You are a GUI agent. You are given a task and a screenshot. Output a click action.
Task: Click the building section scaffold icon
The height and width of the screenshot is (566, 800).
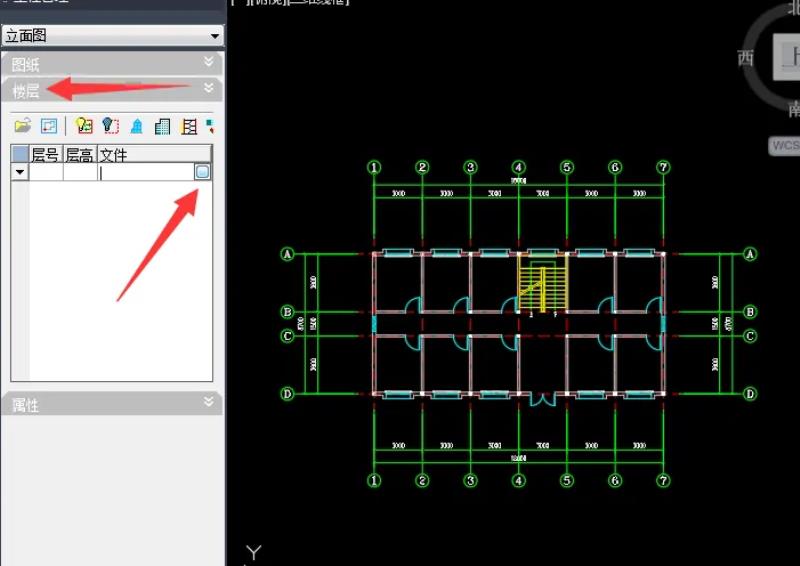point(189,126)
